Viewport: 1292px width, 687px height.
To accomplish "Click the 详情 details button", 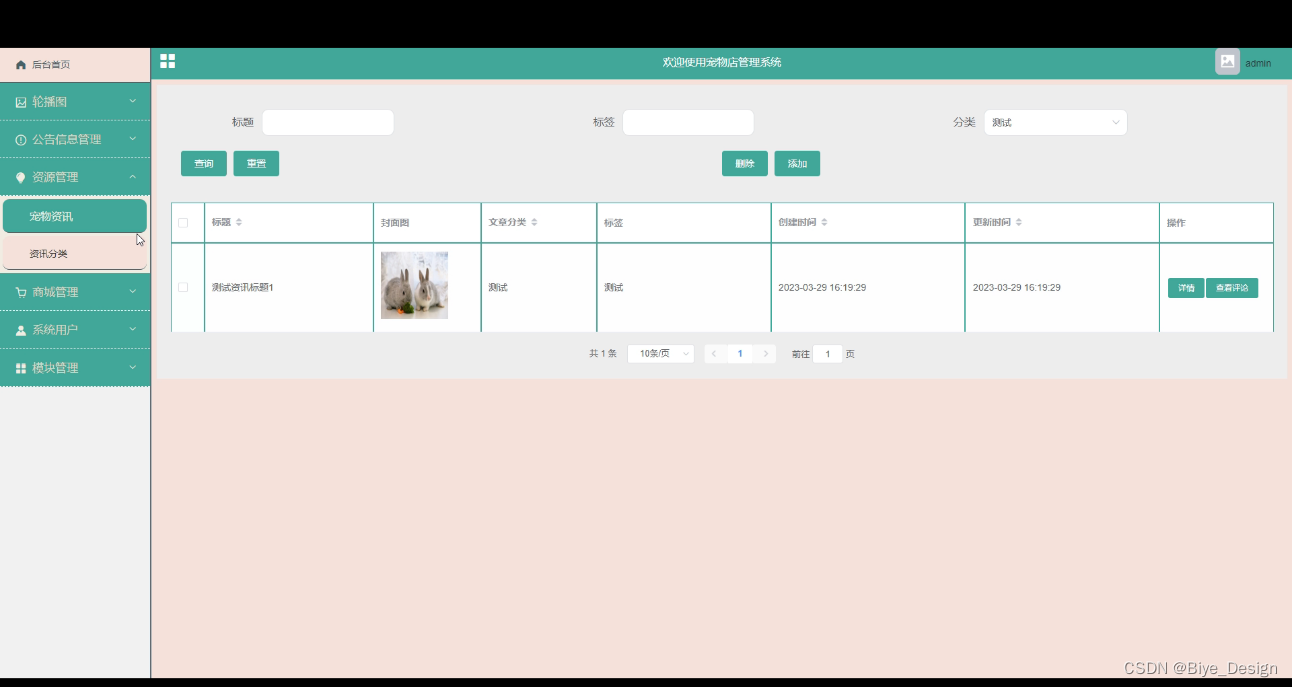I will [x=1186, y=288].
